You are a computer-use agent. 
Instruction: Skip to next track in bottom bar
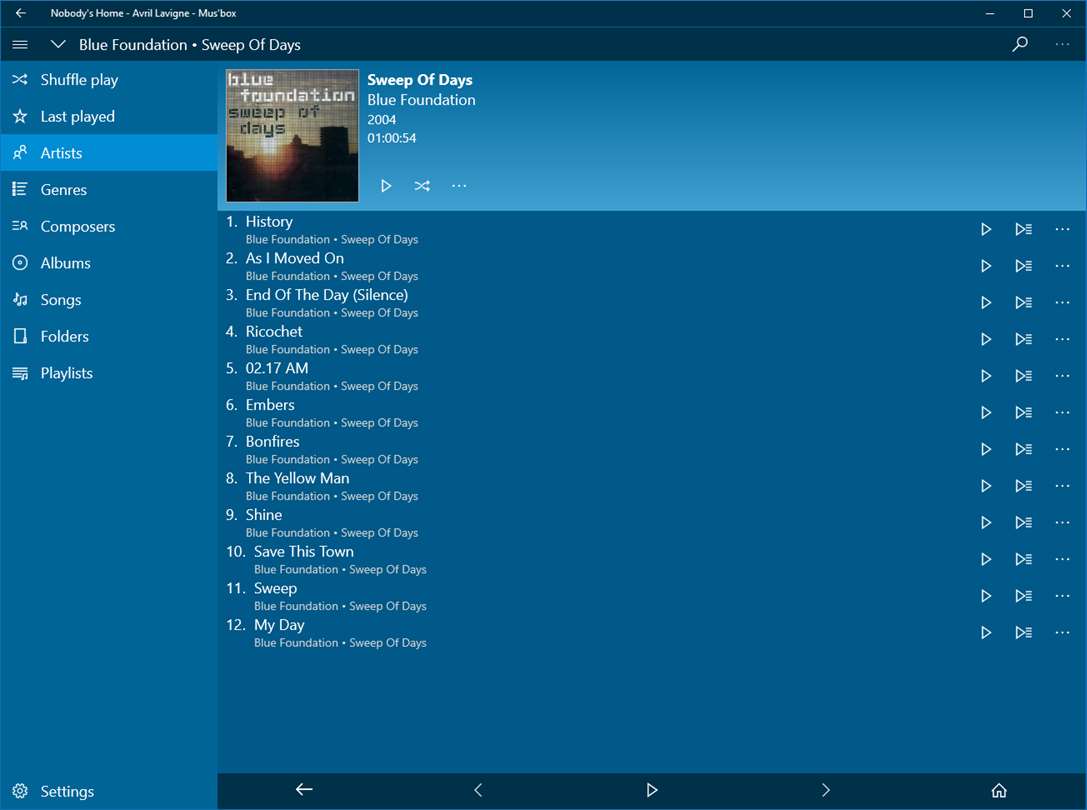tap(825, 790)
